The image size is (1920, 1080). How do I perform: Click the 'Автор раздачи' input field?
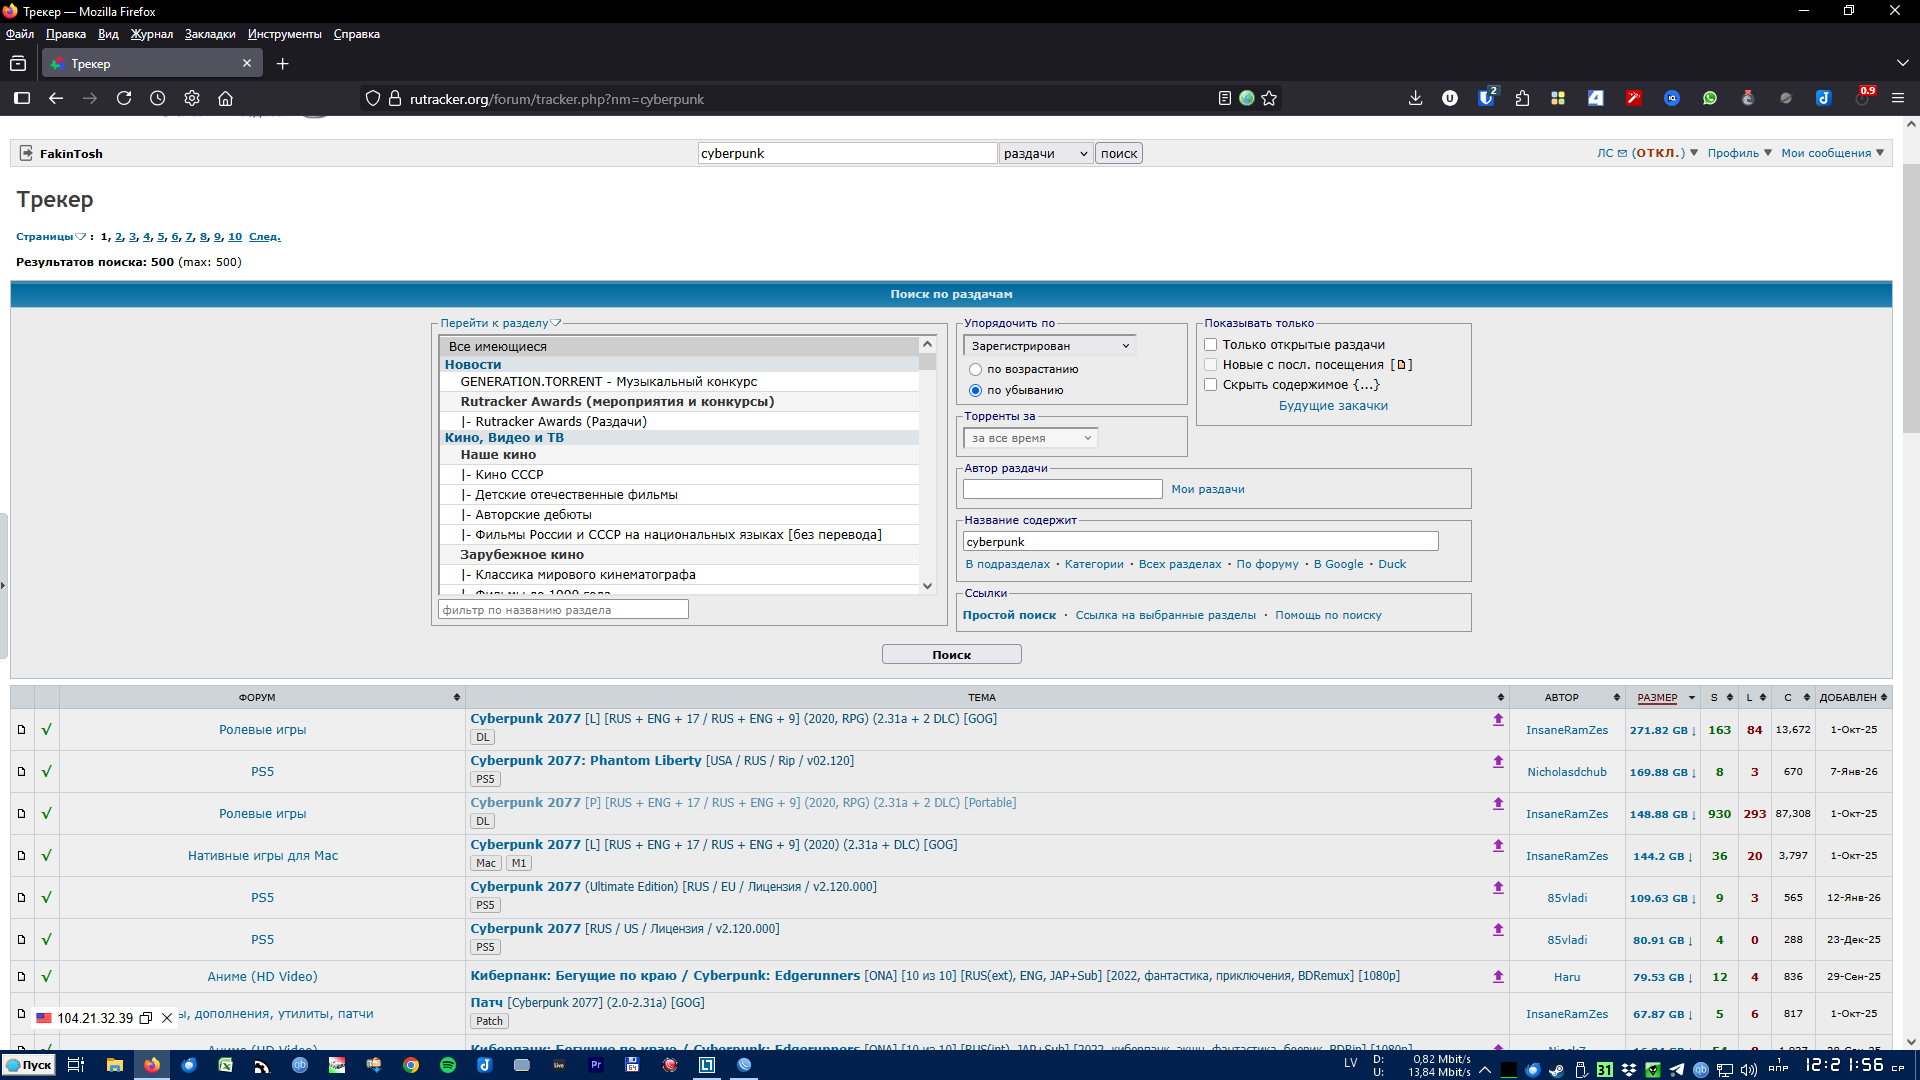[x=1062, y=489]
